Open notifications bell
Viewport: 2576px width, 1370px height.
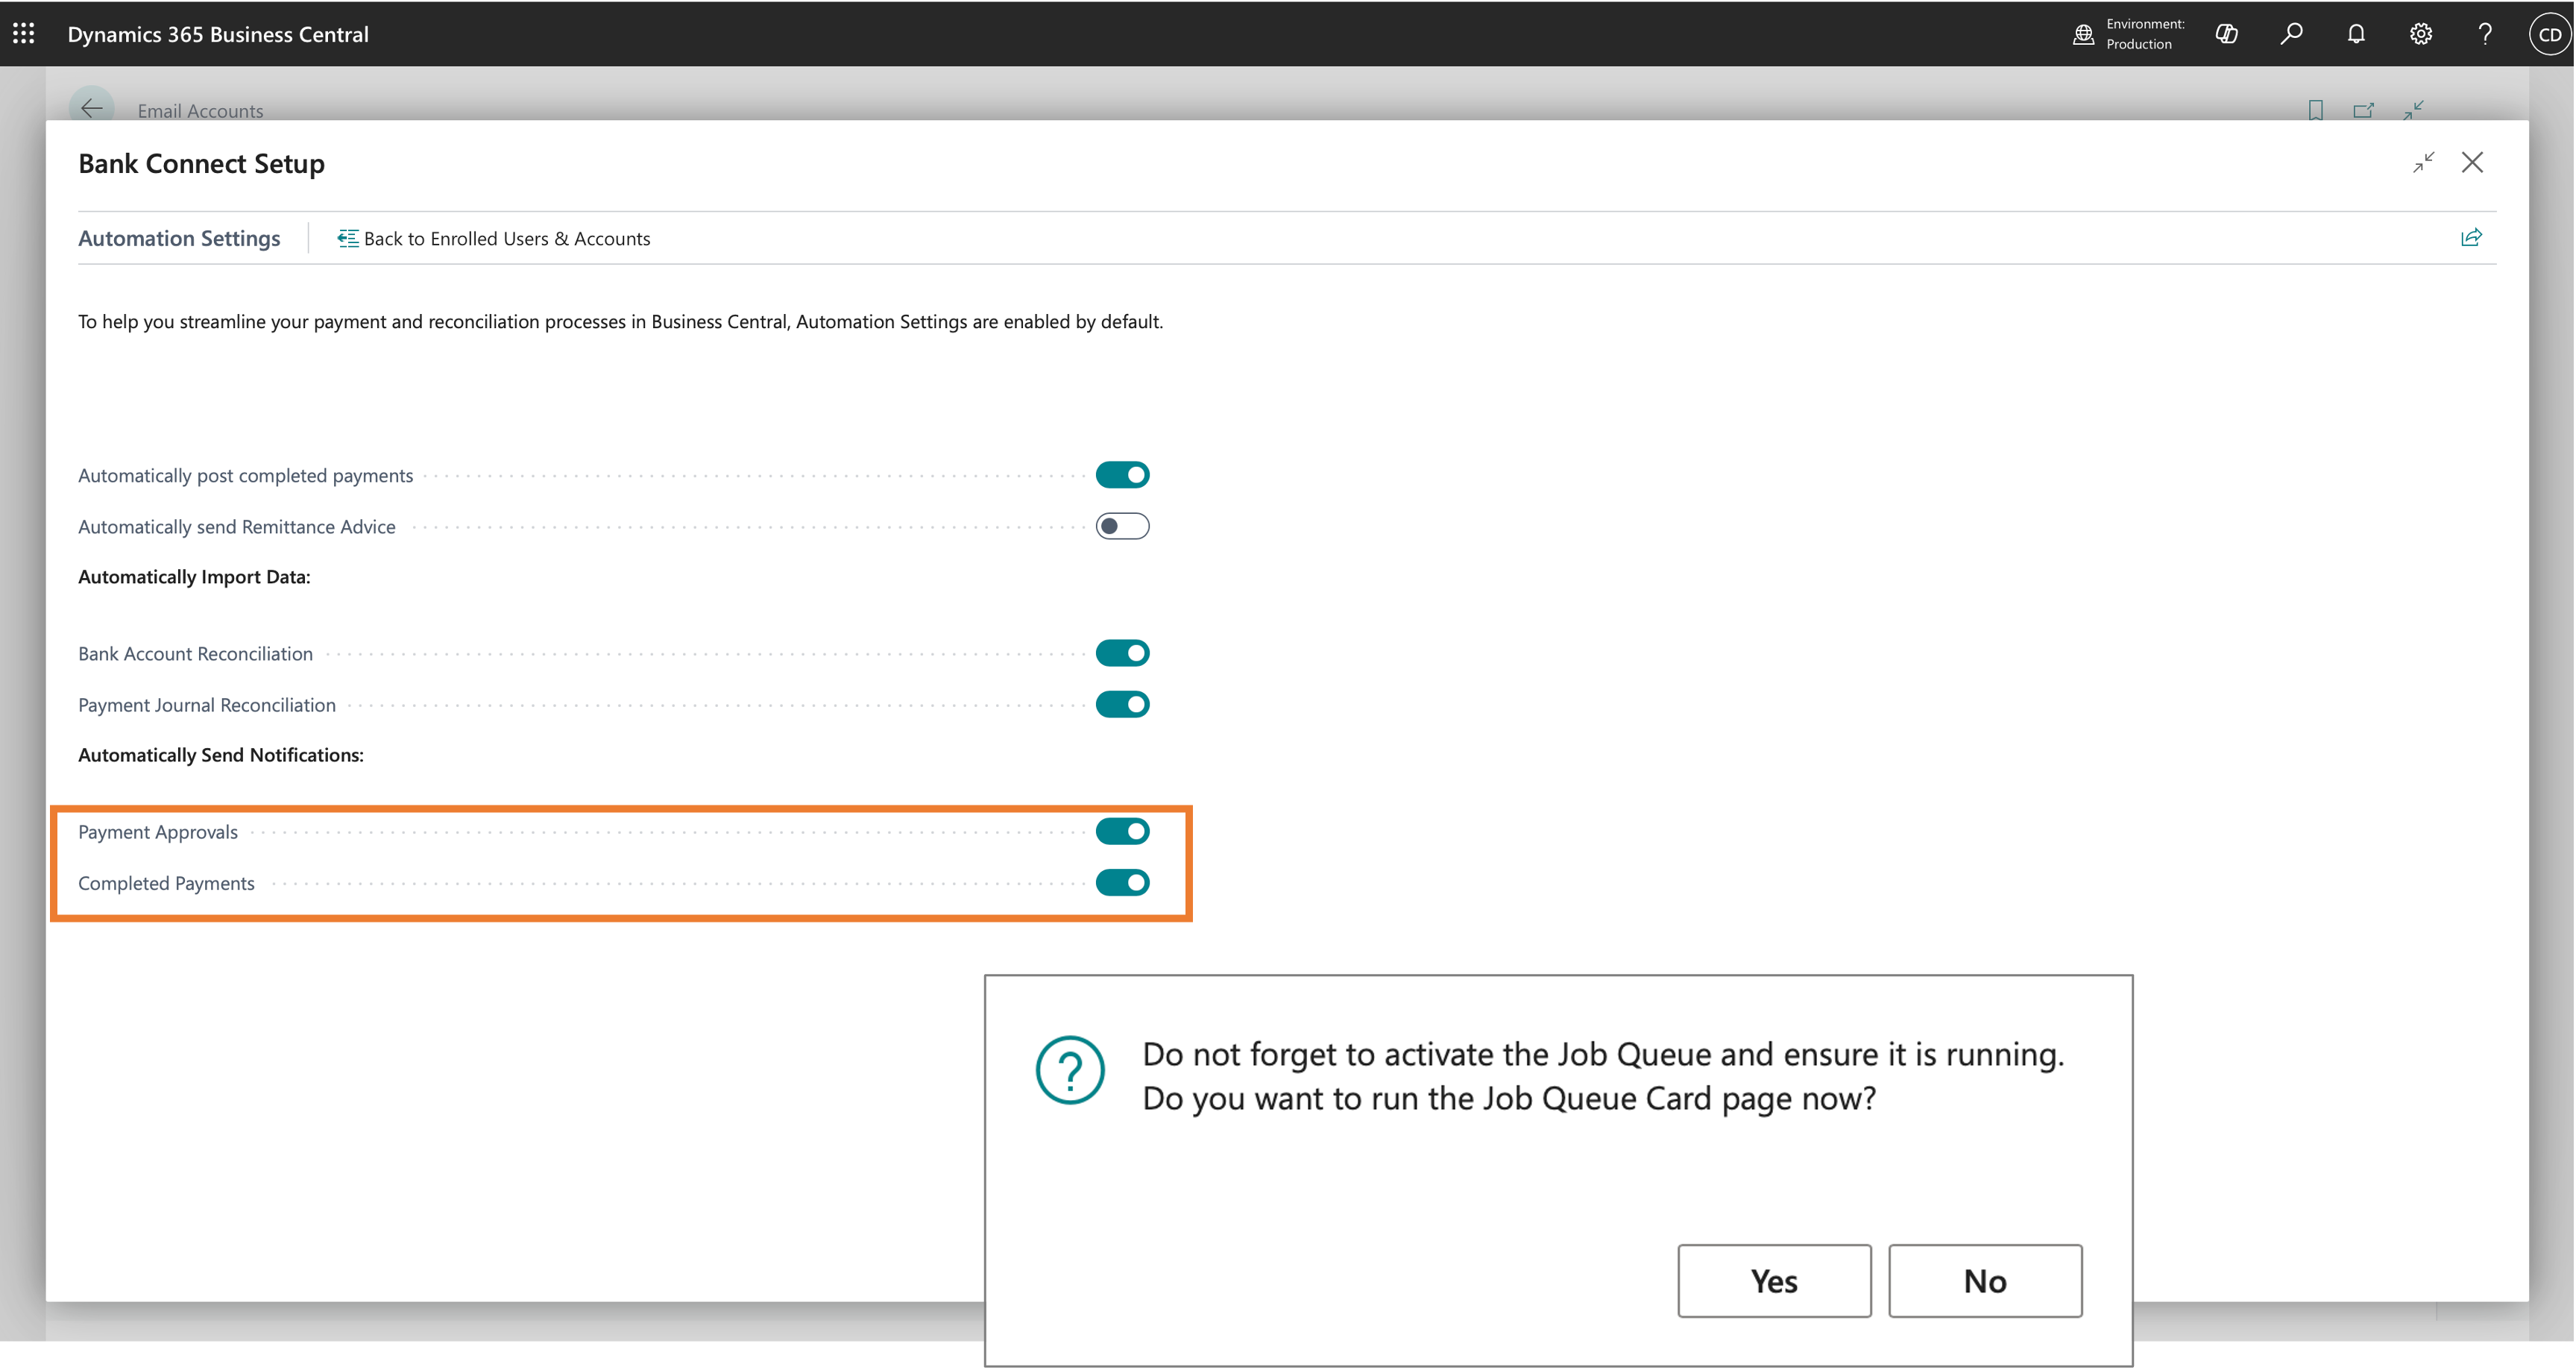(2356, 34)
